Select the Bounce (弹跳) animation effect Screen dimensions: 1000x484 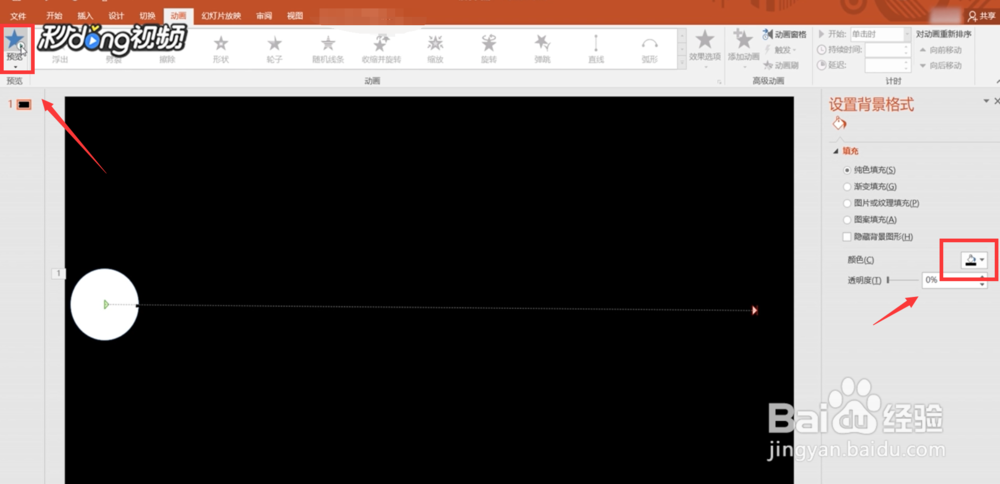coord(542,50)
